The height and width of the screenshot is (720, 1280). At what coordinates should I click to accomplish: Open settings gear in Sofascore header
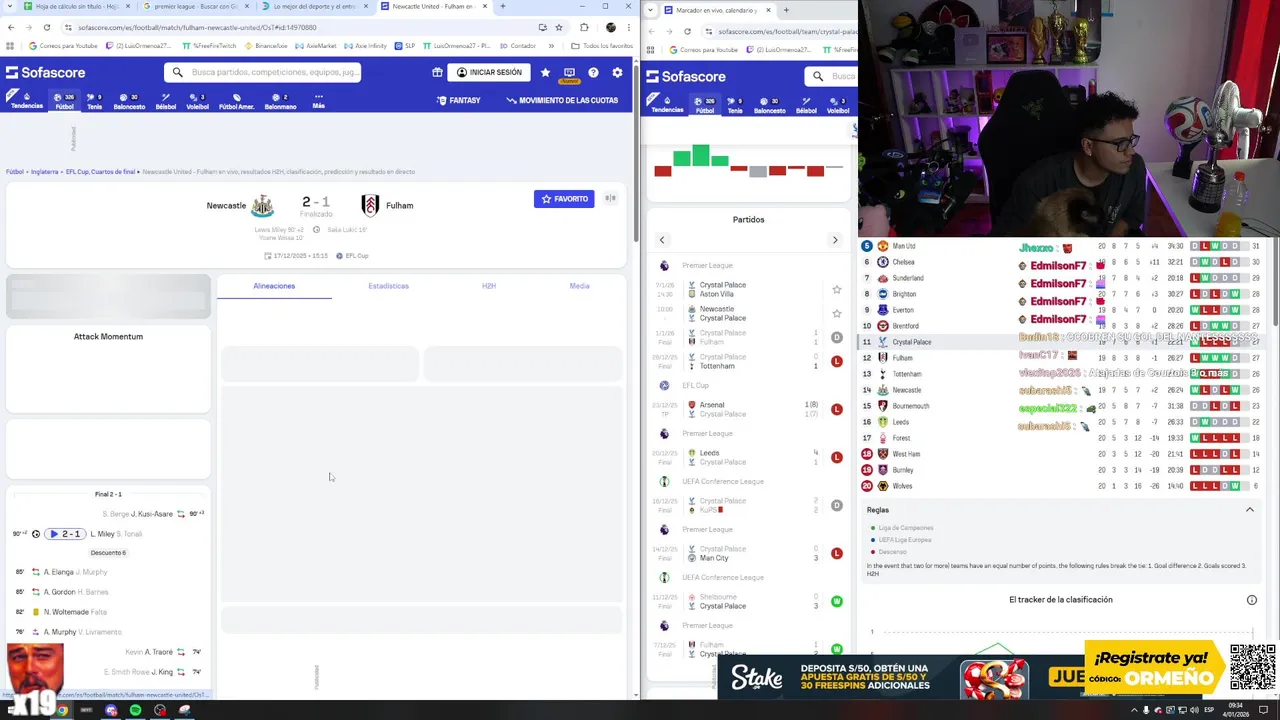(x=617, y=72)
